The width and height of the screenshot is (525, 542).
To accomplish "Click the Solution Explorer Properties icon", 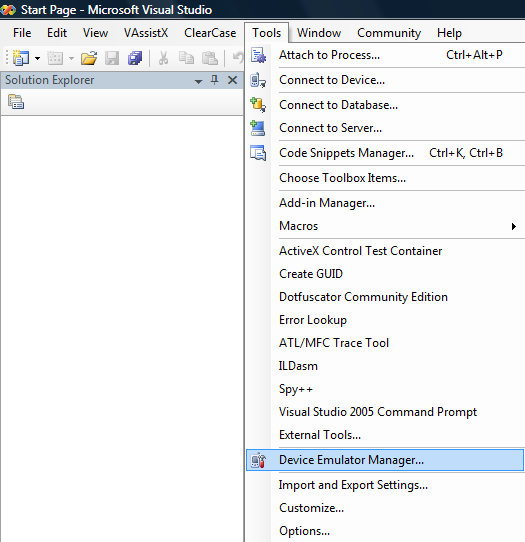I will click(16, 102).
